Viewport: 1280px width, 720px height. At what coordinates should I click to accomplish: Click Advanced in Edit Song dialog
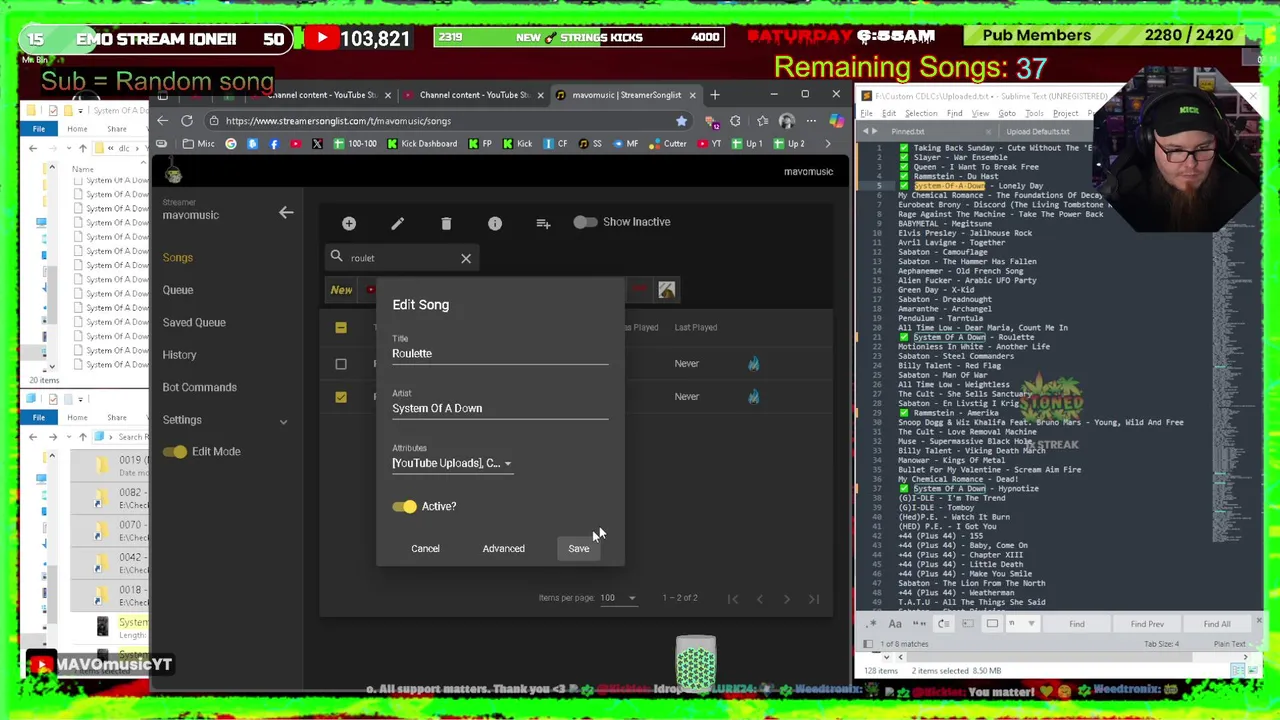503,549
